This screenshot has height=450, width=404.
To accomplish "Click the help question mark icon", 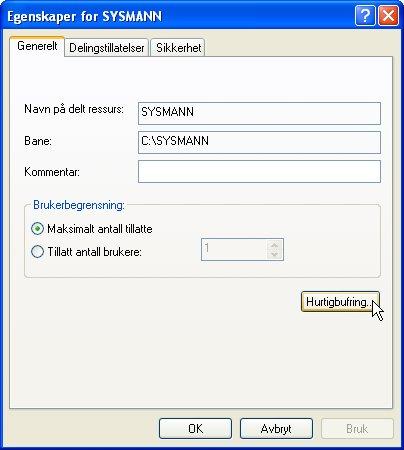I will 365,15.
